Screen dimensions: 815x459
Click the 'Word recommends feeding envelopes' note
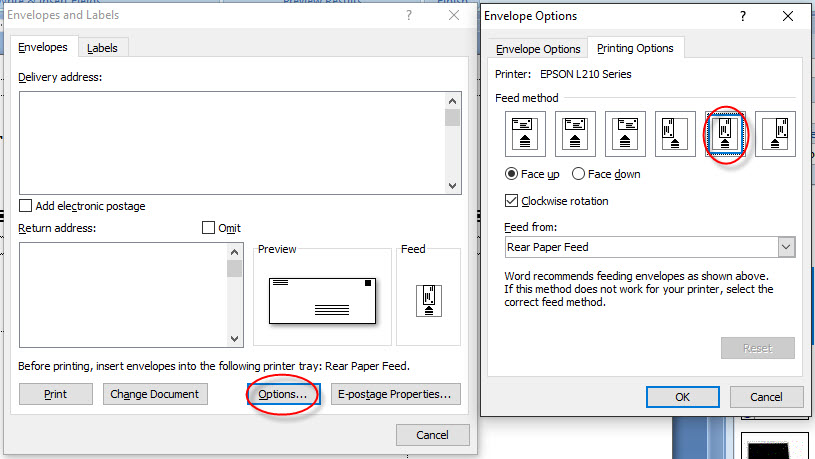pos(639,289)
